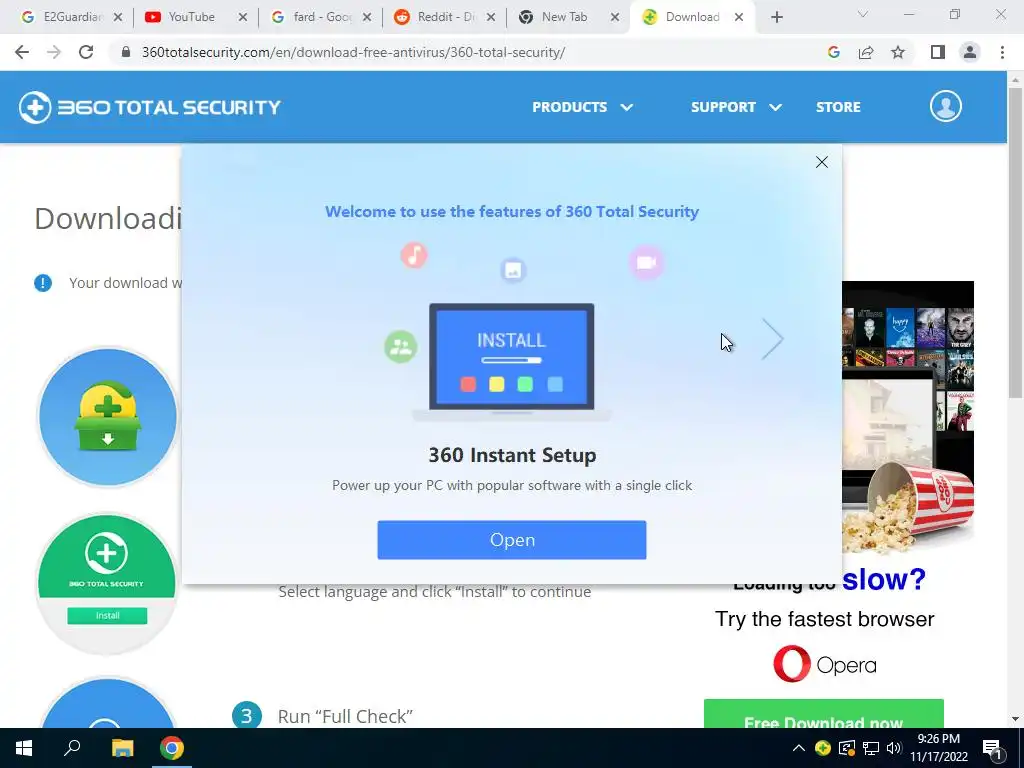Open the tab search chevron
This screenshot has width=1024, height=768.
862,14
